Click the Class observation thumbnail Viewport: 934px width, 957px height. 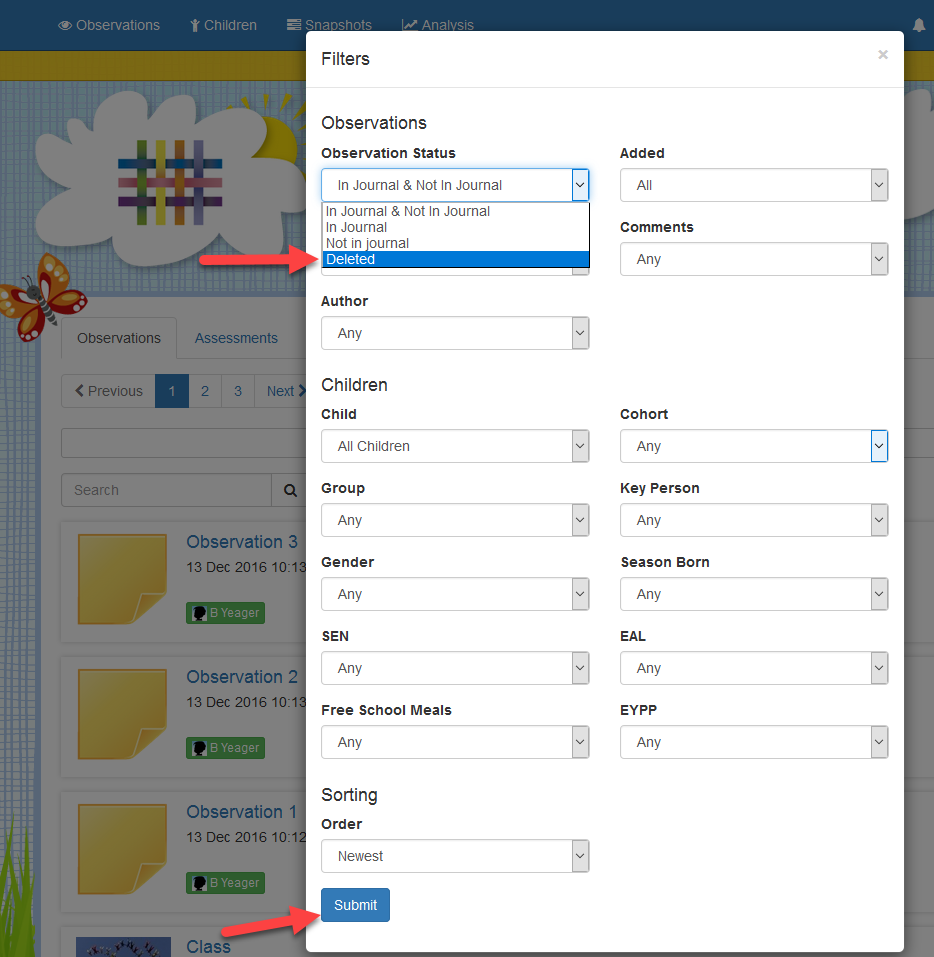tap(123, 947)
